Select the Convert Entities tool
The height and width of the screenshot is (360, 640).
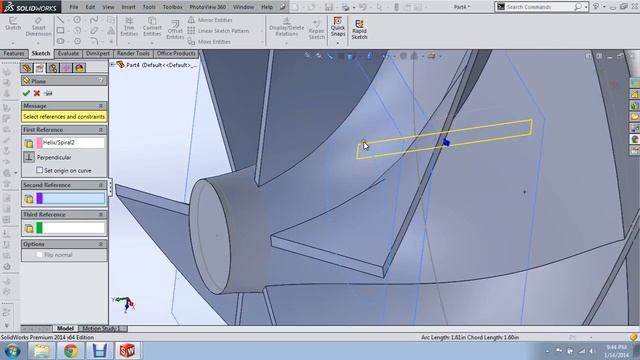[x=152, y=27]
